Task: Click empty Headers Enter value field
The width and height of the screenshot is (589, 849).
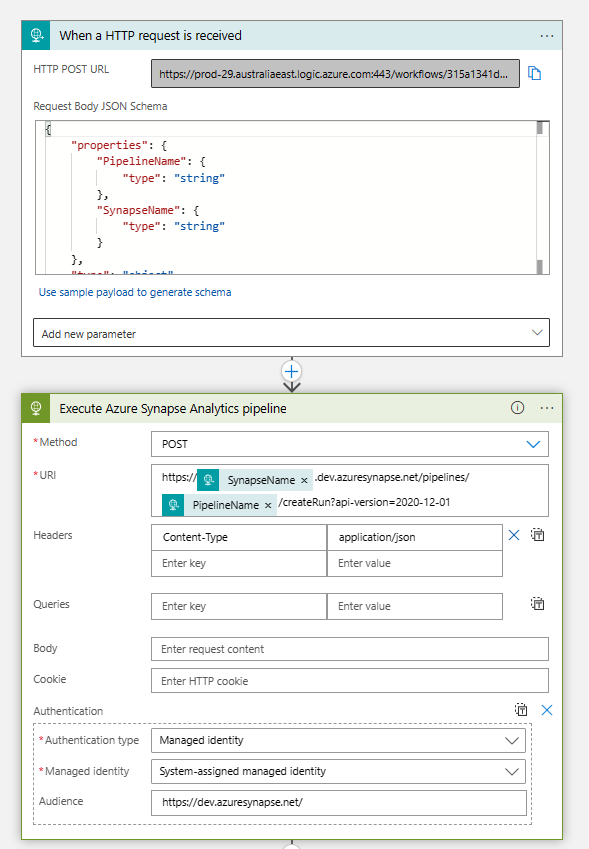Action: [x=415, y=563]
